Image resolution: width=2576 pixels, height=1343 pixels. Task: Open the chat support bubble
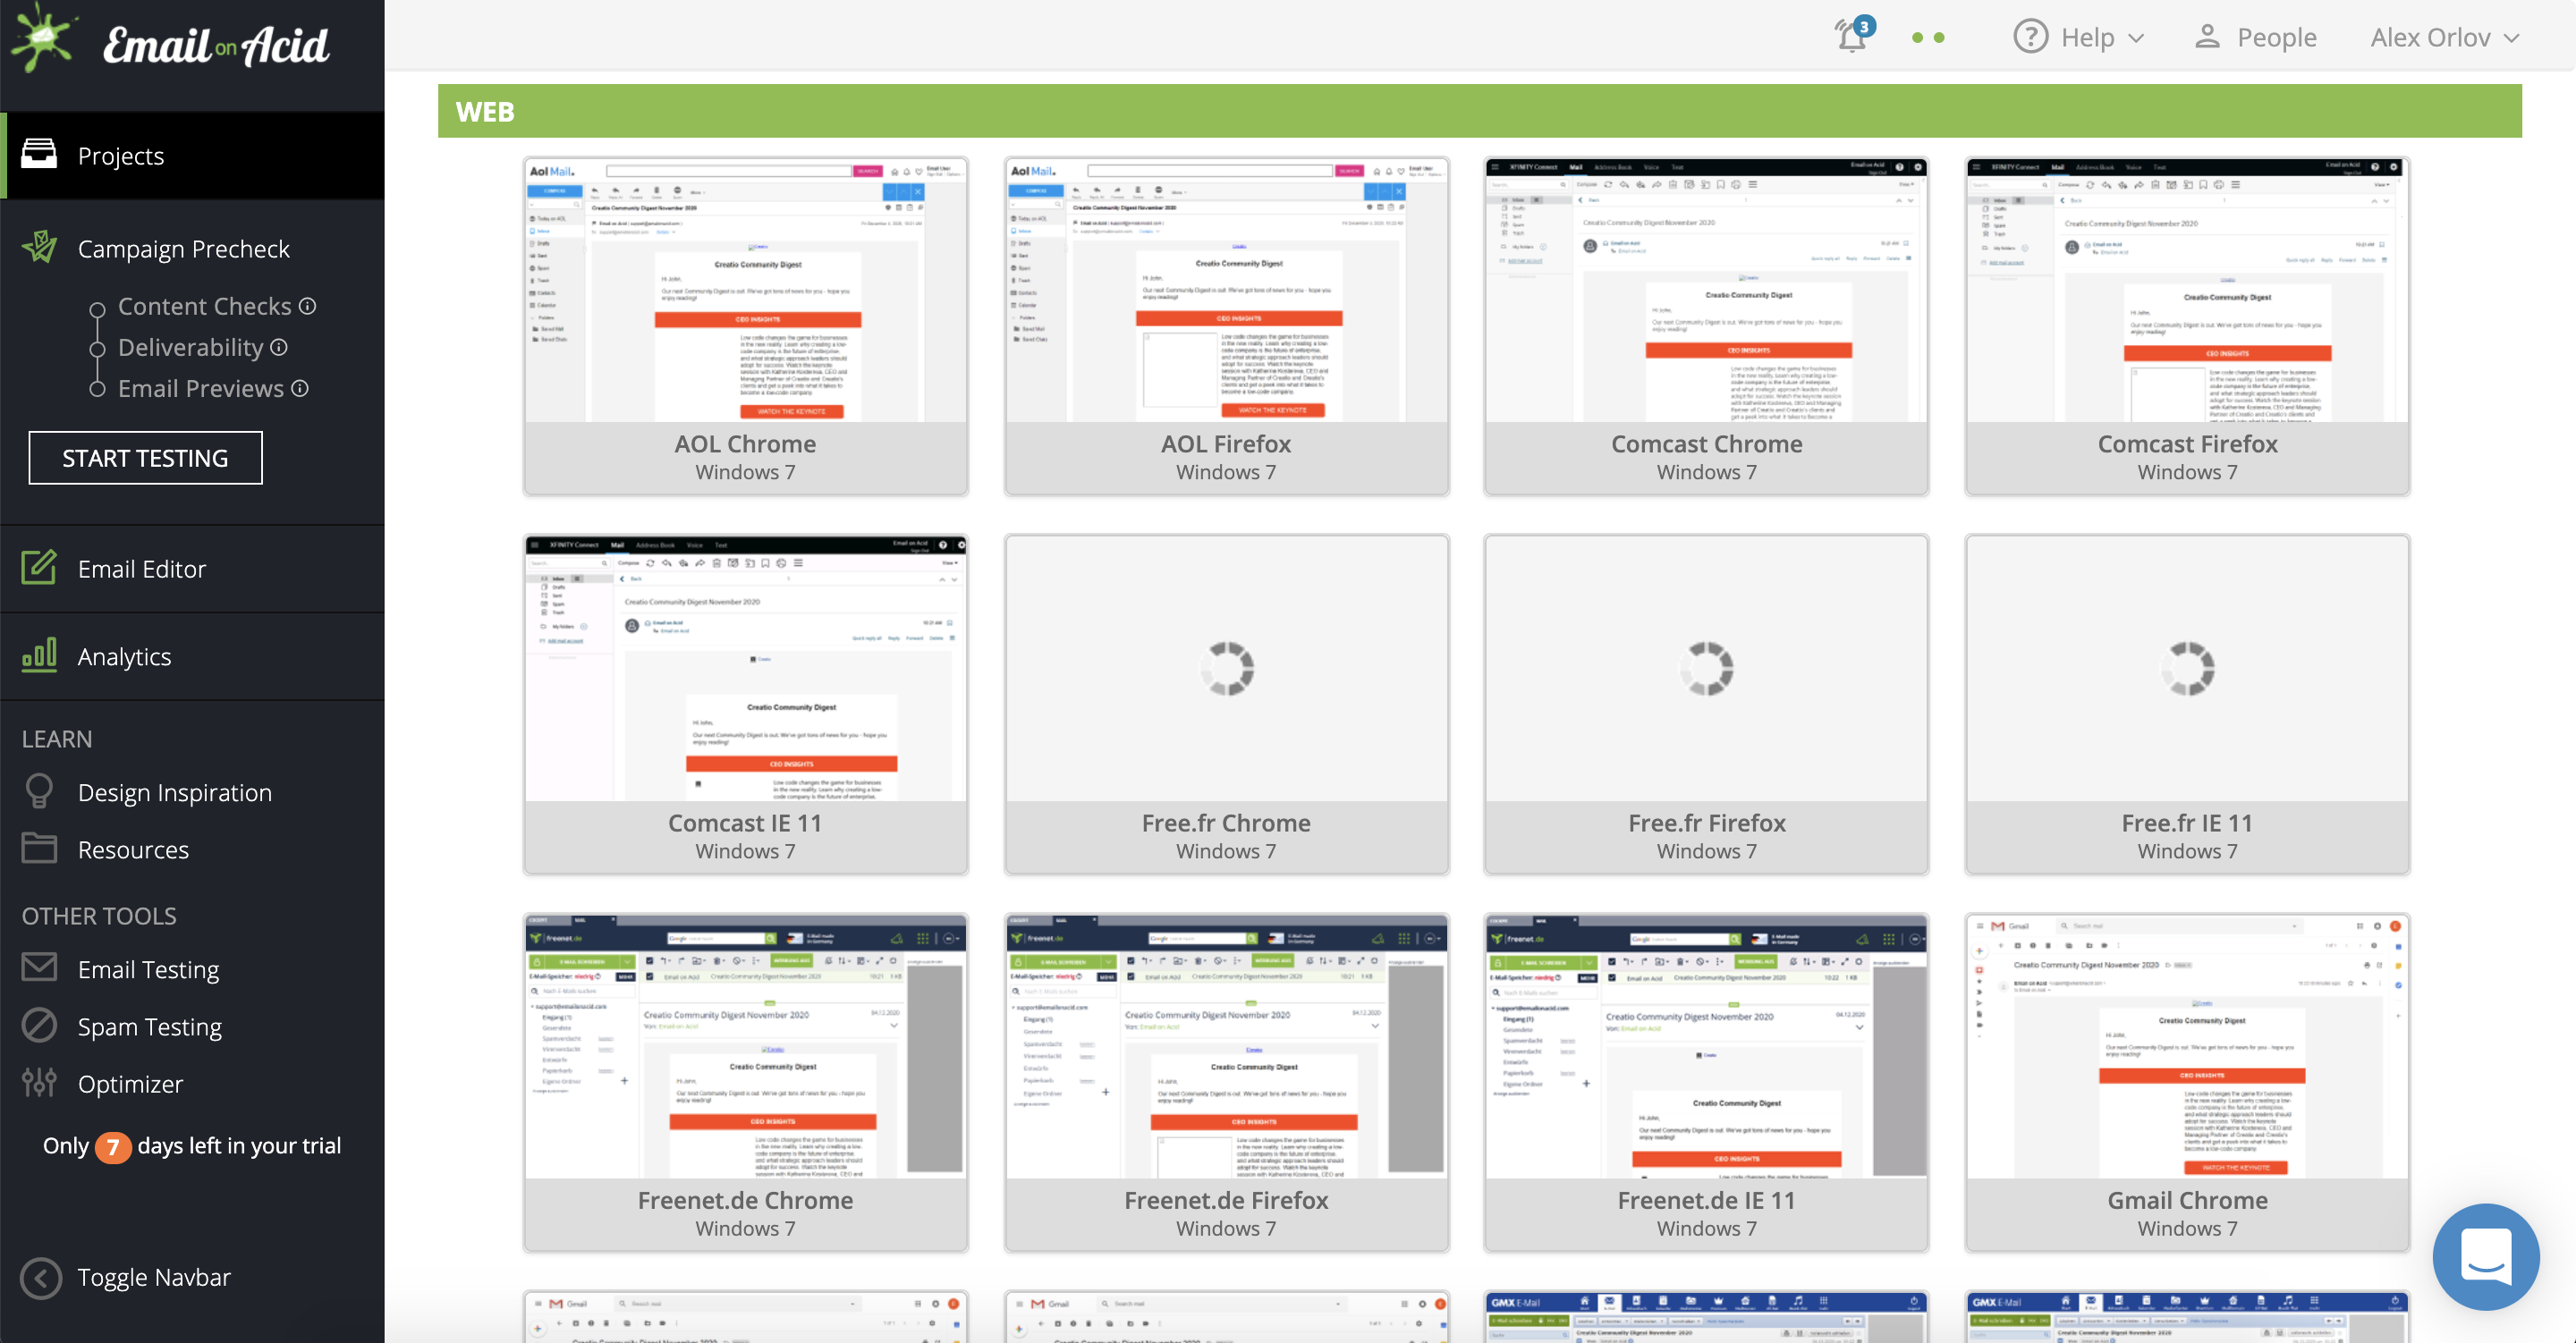pyautogui.click(x=2485, y=1256)
